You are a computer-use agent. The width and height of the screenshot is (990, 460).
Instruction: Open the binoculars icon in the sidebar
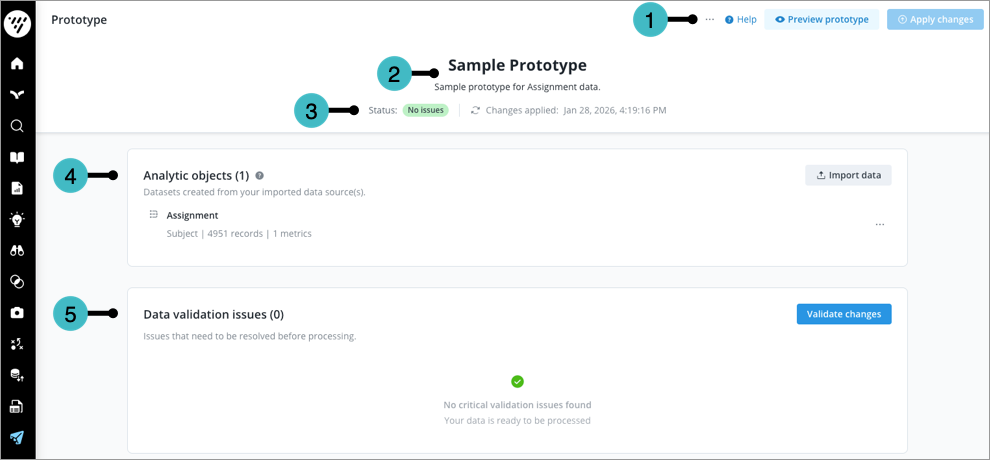[x=17, y=251]
